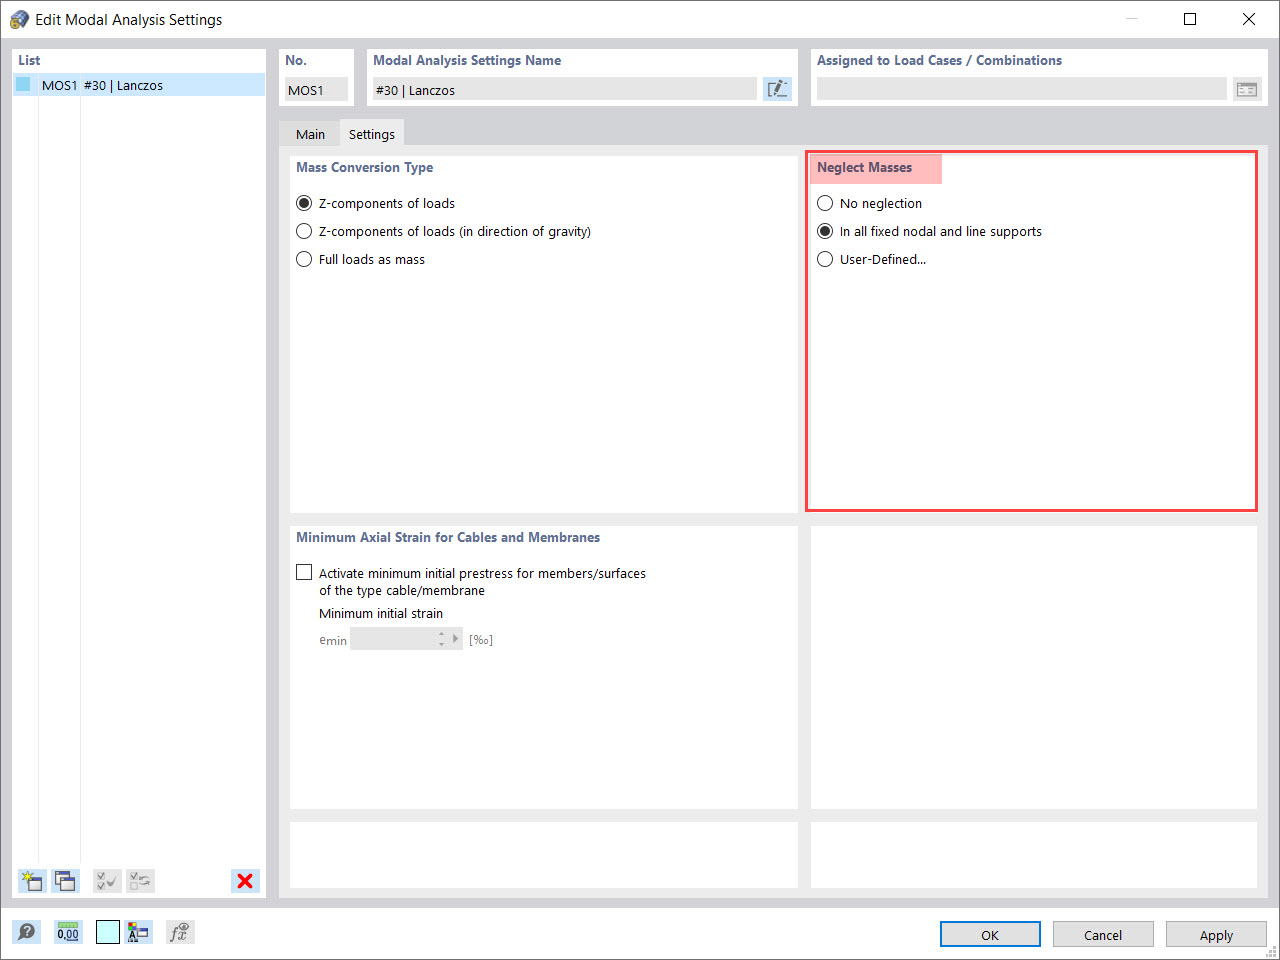Click the Apply button
Image resolution: width=1280 pixels, height=960 pixels.
coord(1216,934)
